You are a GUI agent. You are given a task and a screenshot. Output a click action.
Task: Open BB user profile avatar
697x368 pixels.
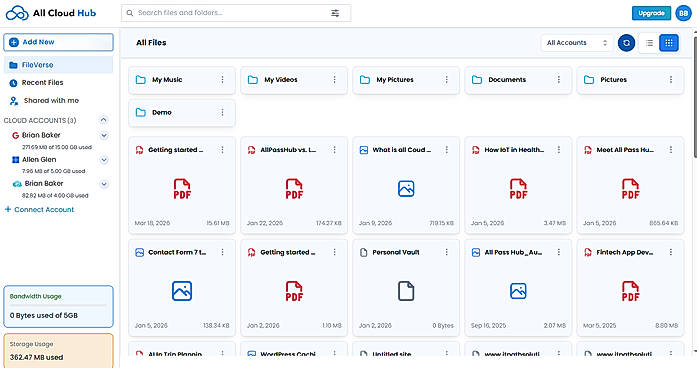pos(683,13)
